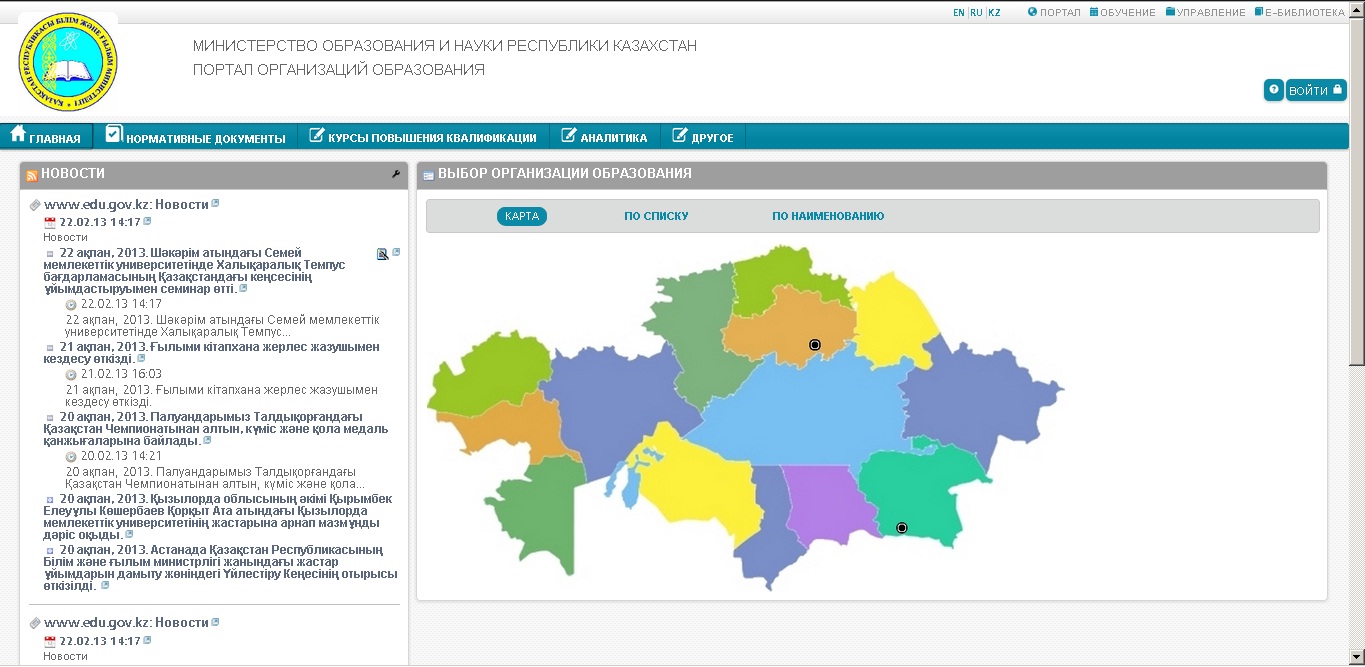
Task: Click the Е-БИБЛИОТЕКА book icon
Action: tap(1257, 12)
